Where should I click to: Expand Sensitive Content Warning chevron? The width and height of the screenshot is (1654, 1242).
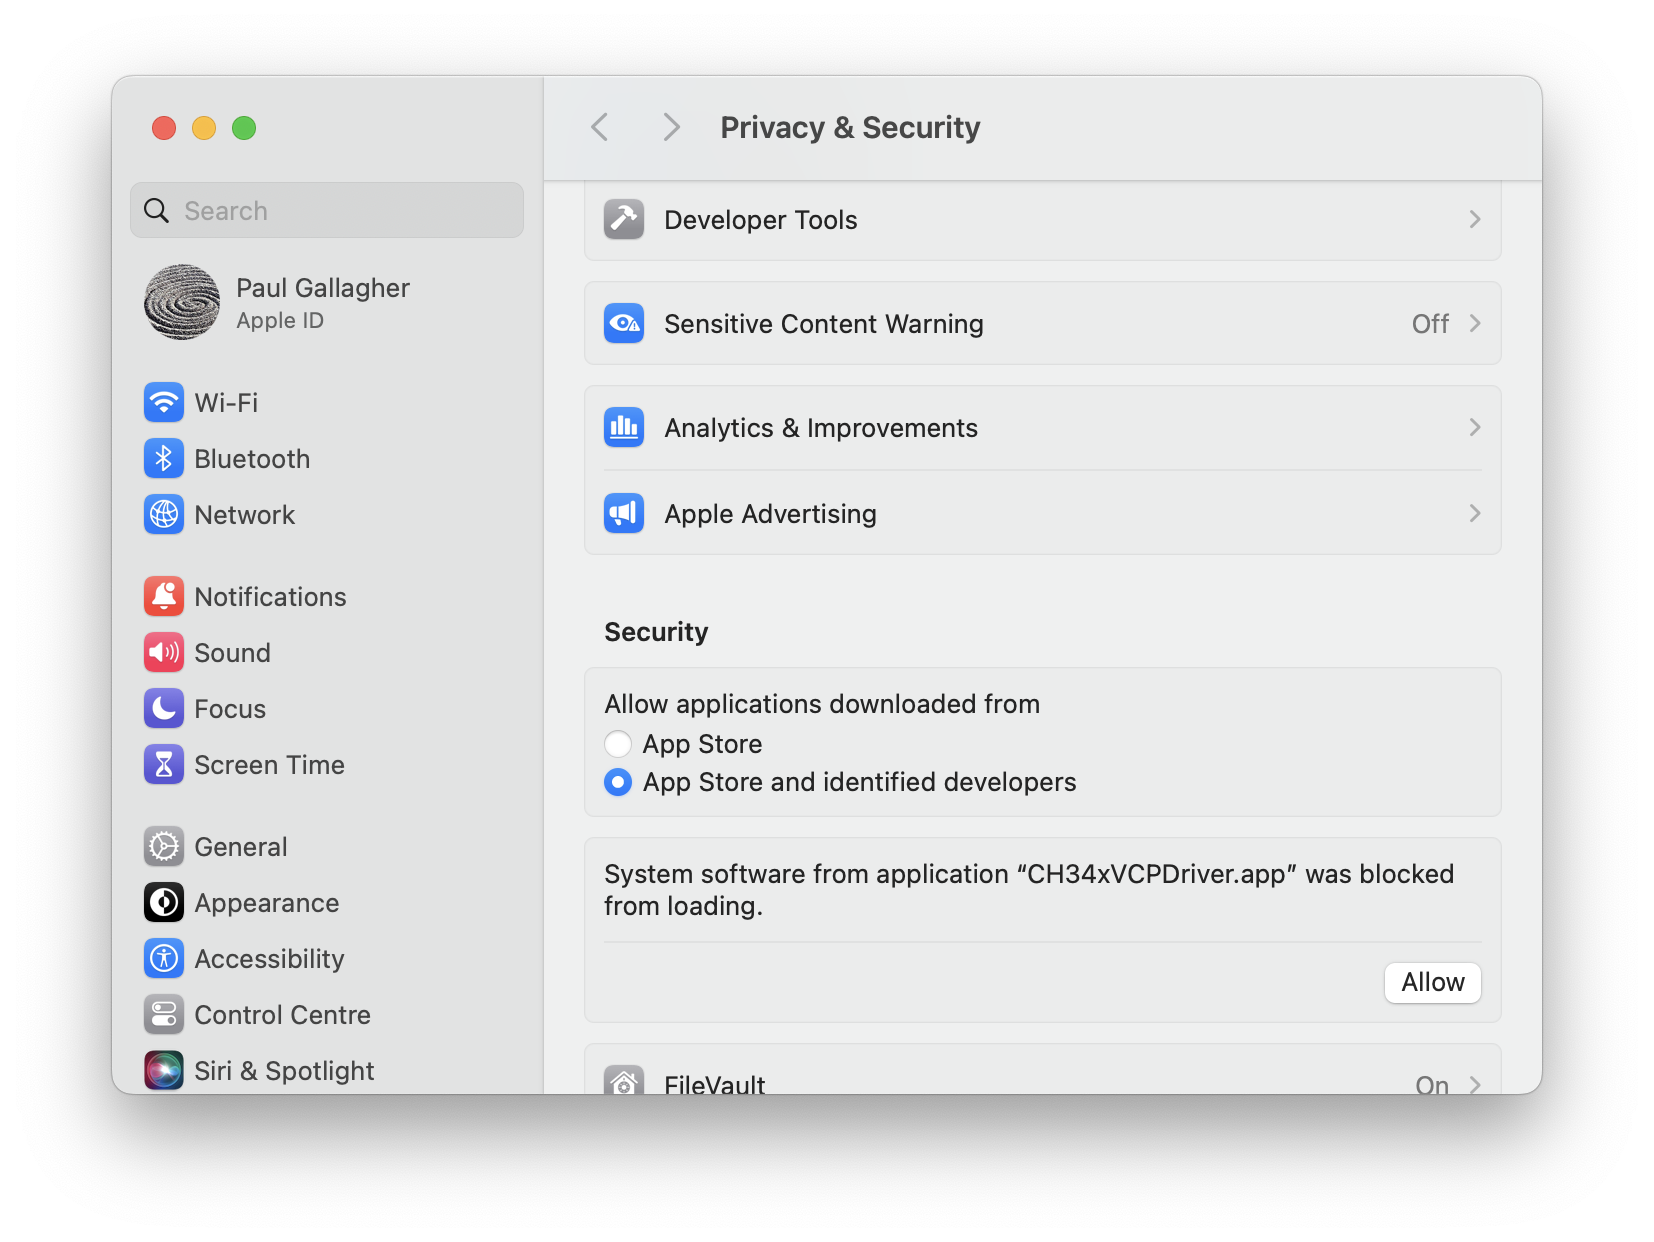pyautogui.click(x=1474, y=324)
